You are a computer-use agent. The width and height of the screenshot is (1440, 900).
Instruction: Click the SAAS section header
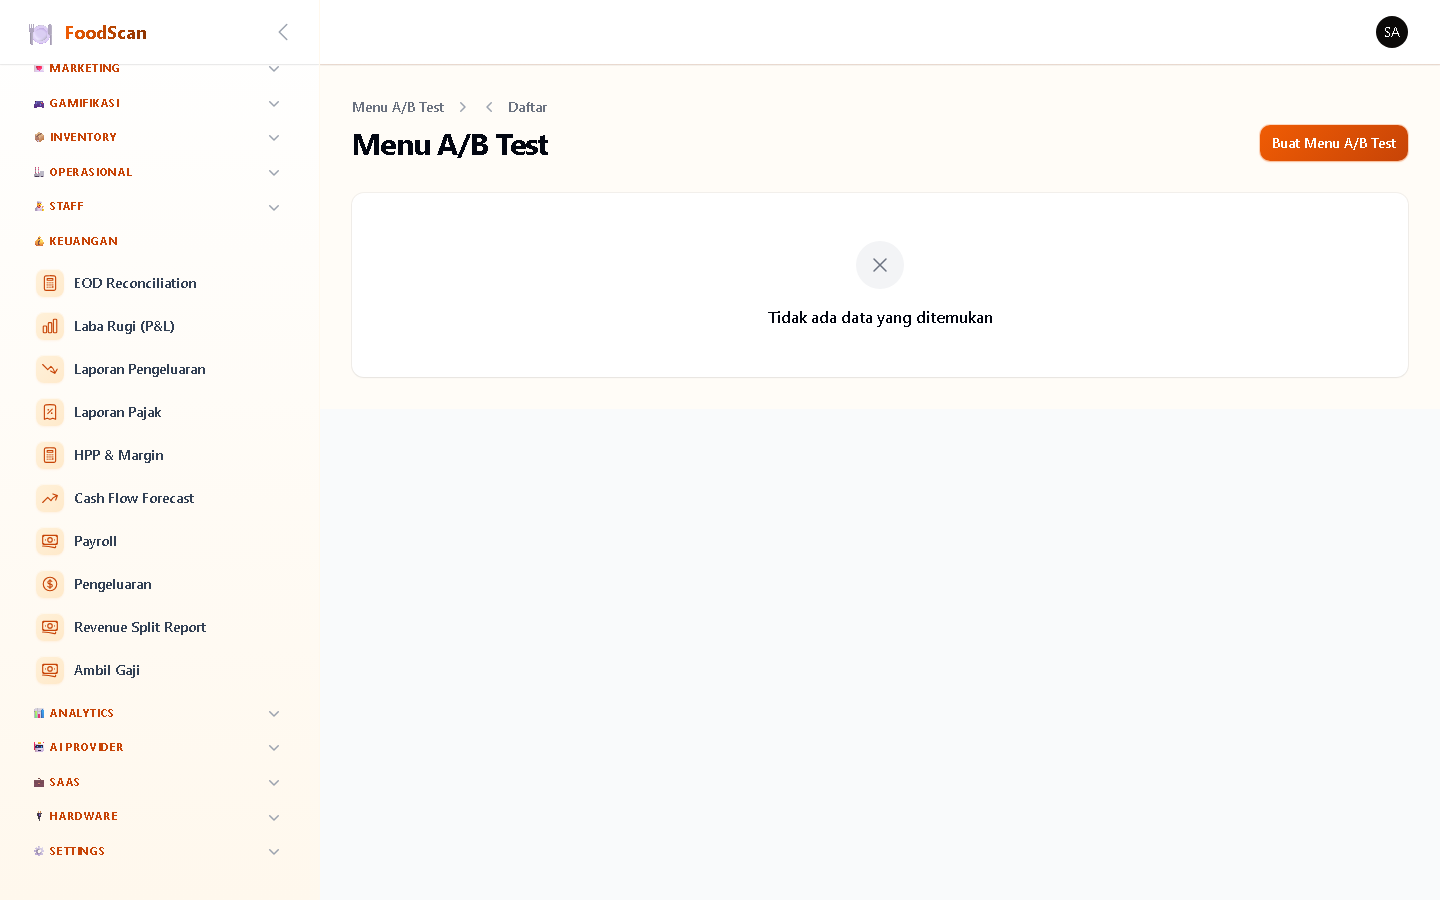[64, 782]
